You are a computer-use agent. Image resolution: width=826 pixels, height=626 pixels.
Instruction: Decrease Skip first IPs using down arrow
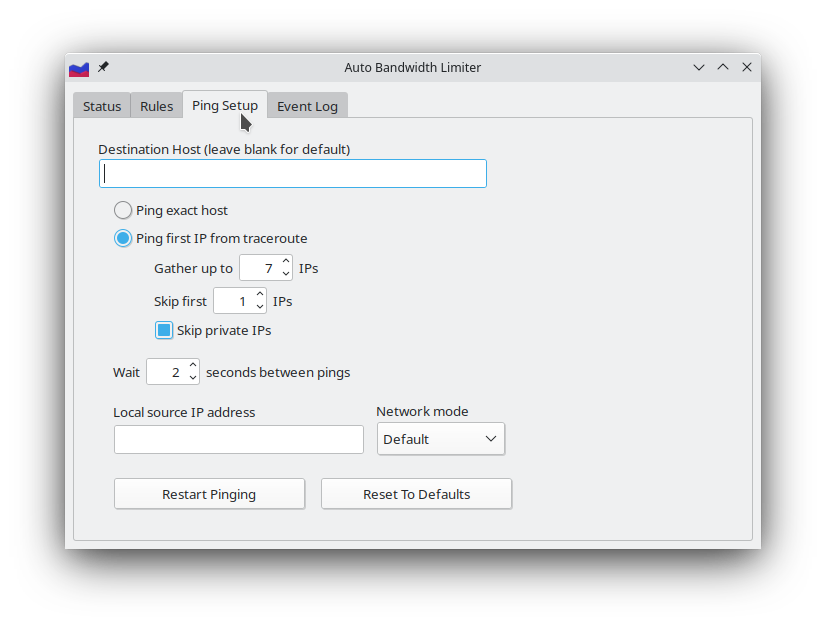(x=259, y=305)
